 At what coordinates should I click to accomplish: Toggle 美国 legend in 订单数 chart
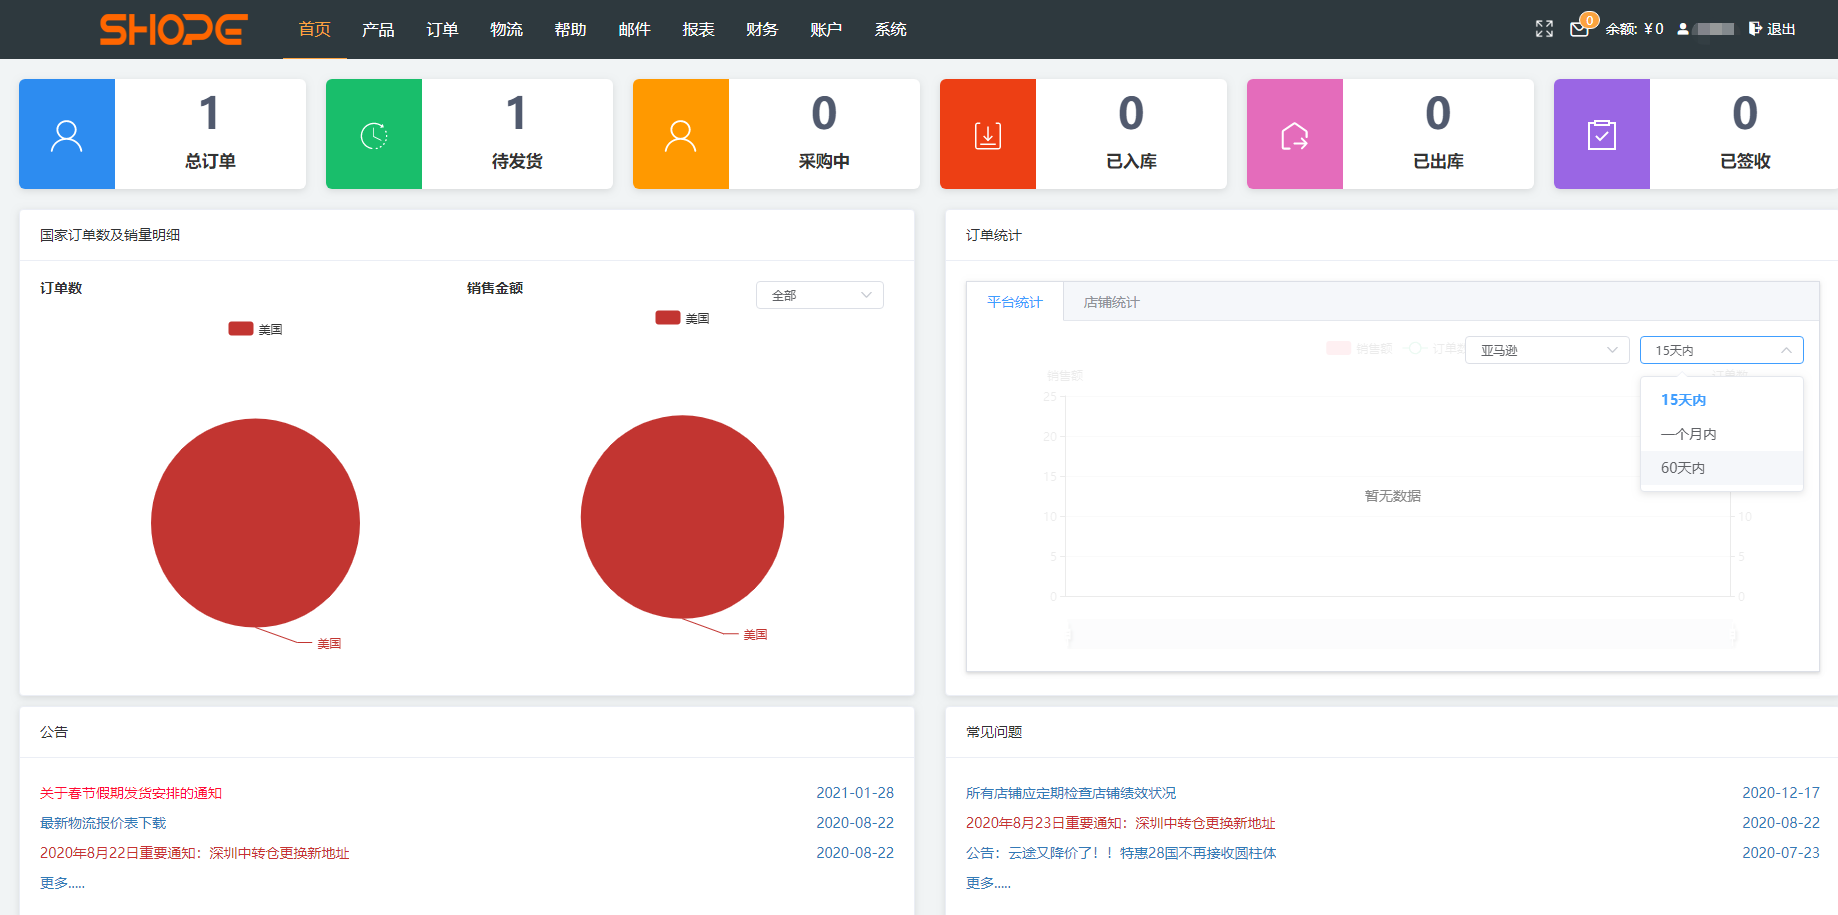[256, 329]
